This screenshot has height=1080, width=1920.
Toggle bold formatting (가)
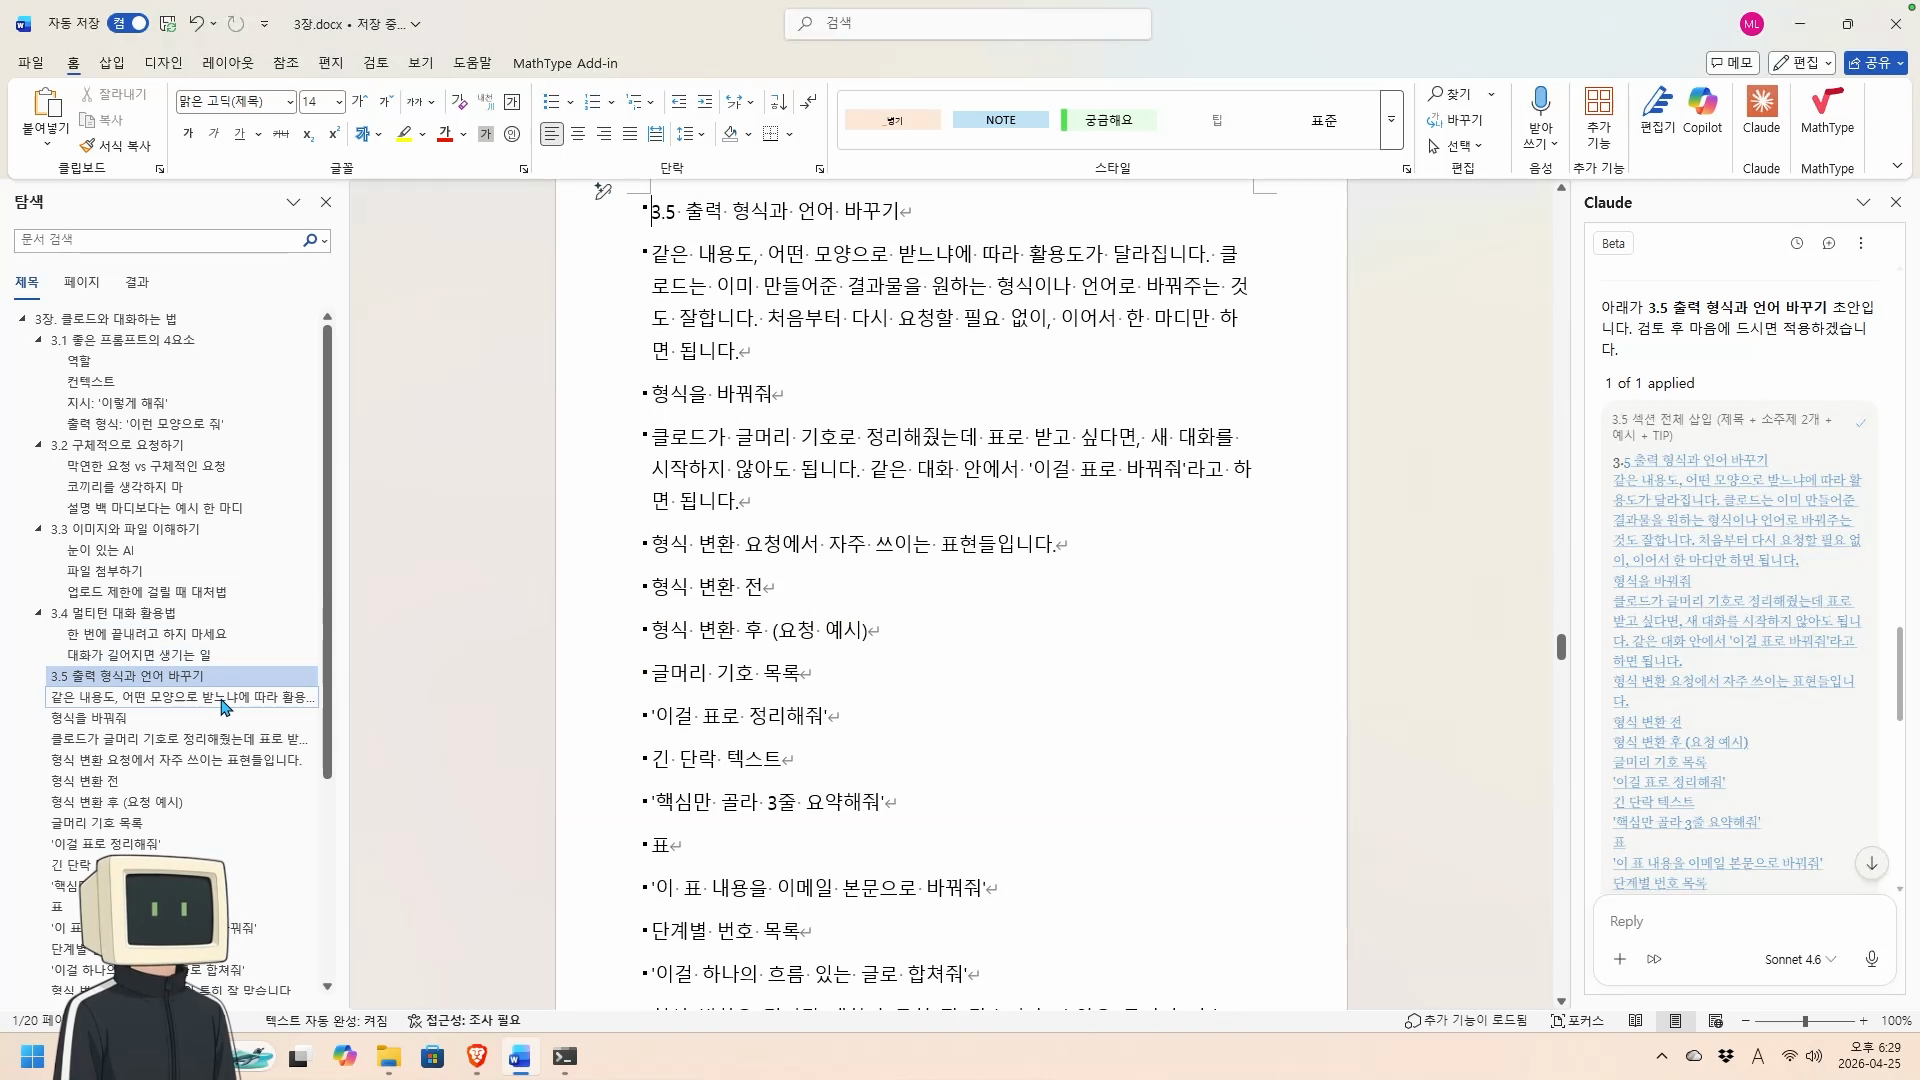click(x=188, y=134)
